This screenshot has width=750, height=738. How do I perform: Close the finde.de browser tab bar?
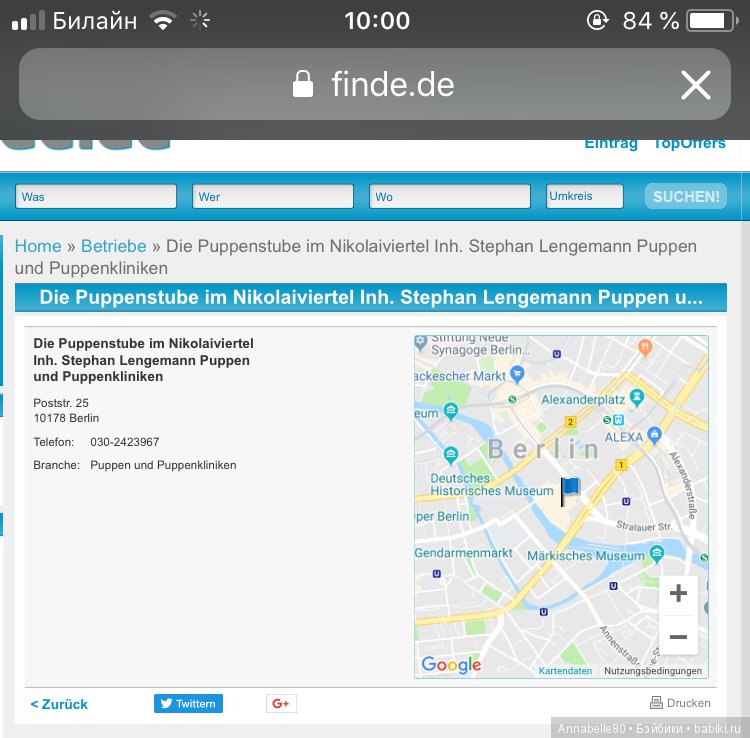[695, 85]
